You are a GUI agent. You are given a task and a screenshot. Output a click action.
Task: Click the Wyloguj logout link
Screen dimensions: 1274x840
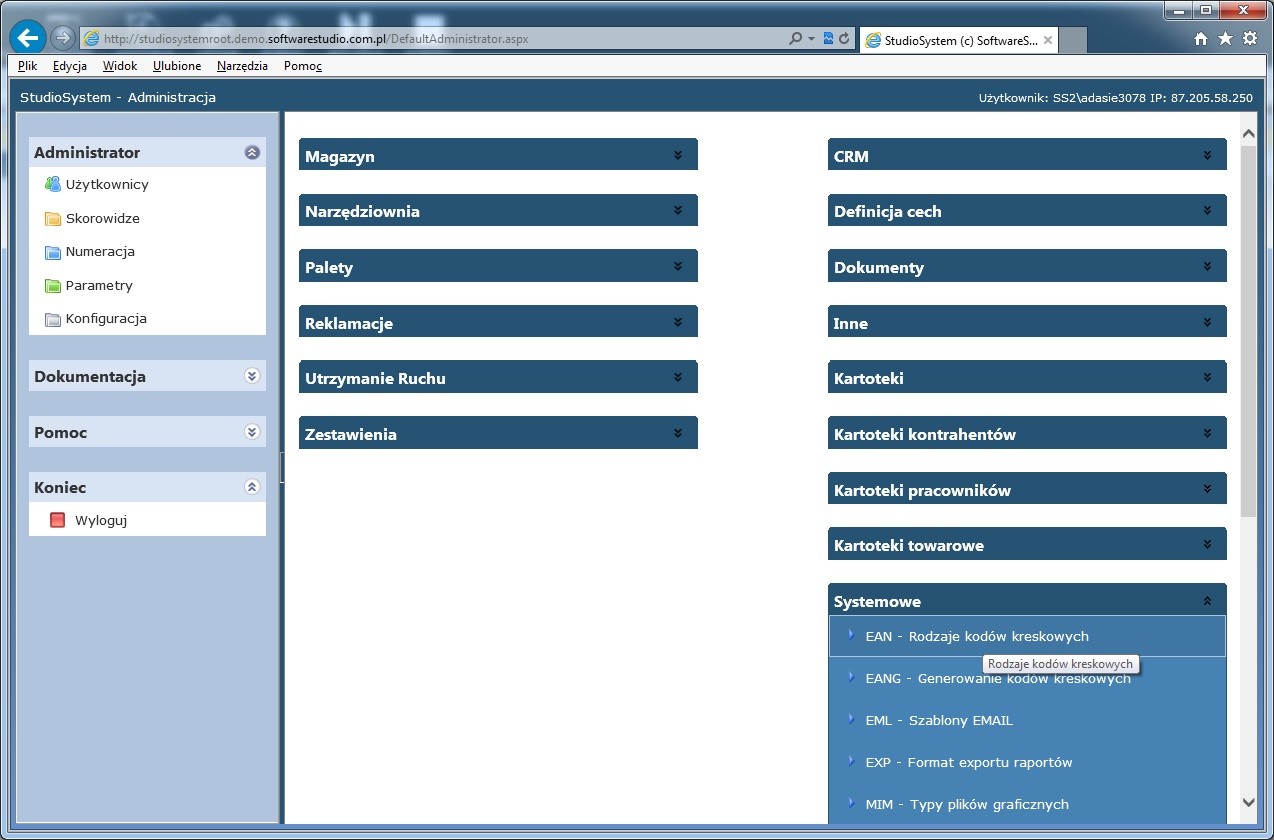pyautogui.click(x=101, y=520)
